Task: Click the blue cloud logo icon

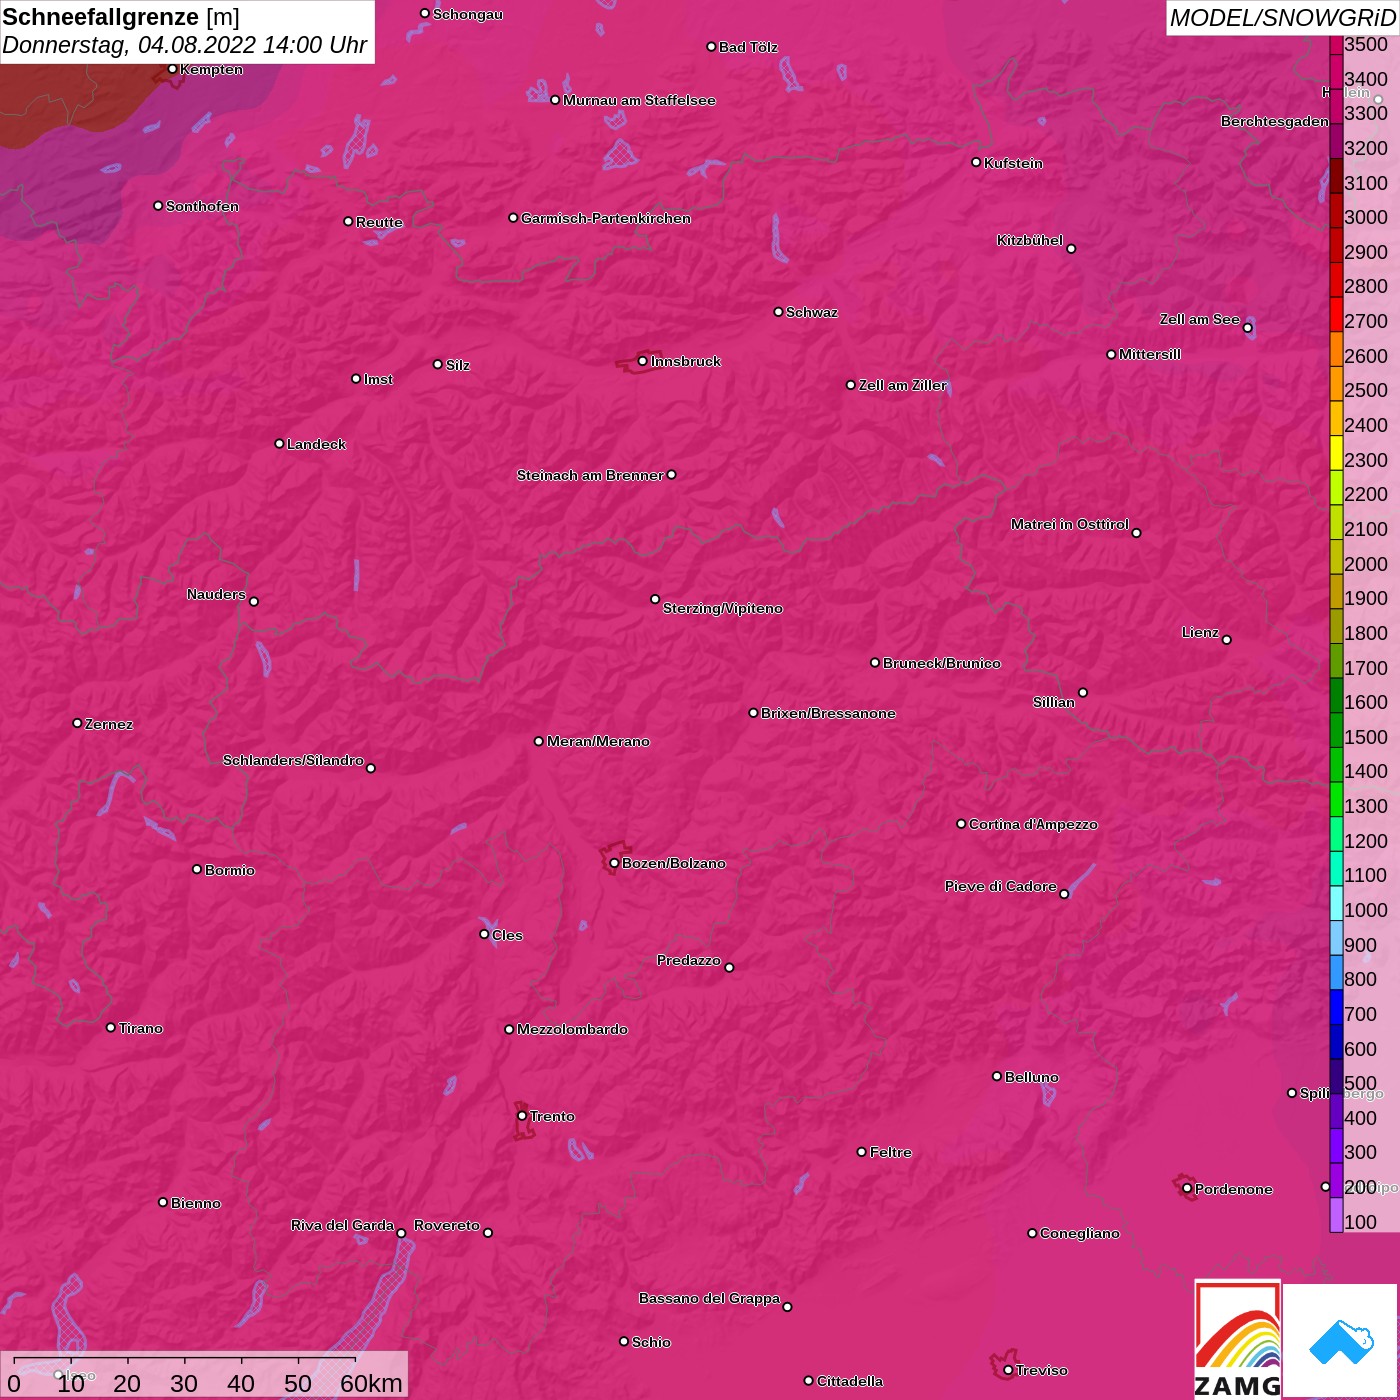Action: (1340, 1341)
